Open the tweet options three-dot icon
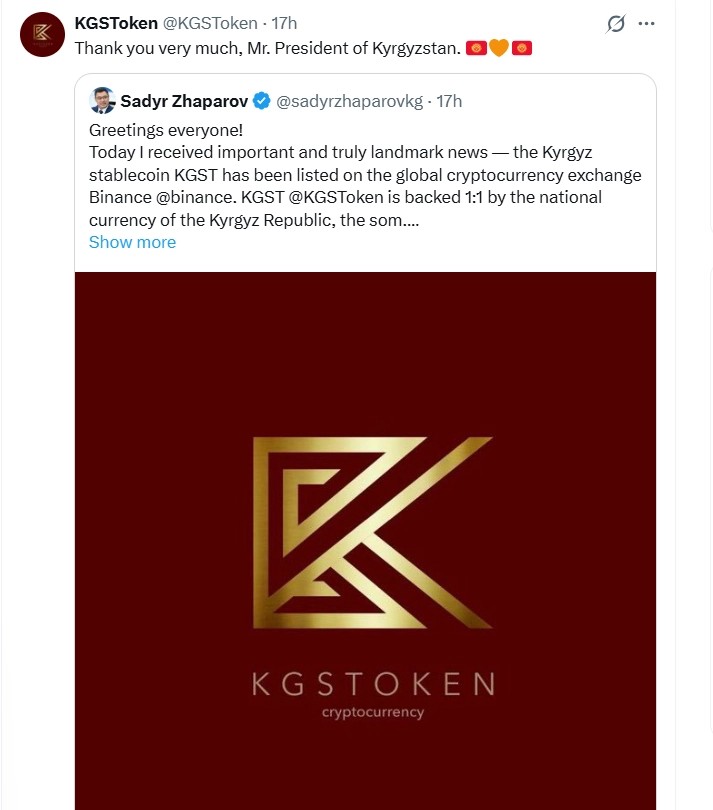 click(x=646, y=22)
